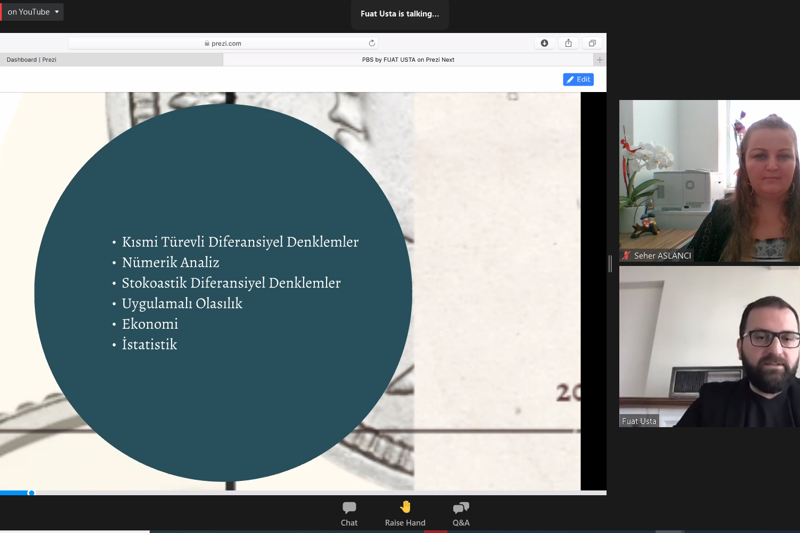Click 'Stokoastik Diferansiyel Denklemler' text
Screen dimensions: 800x533
(231, 283)
